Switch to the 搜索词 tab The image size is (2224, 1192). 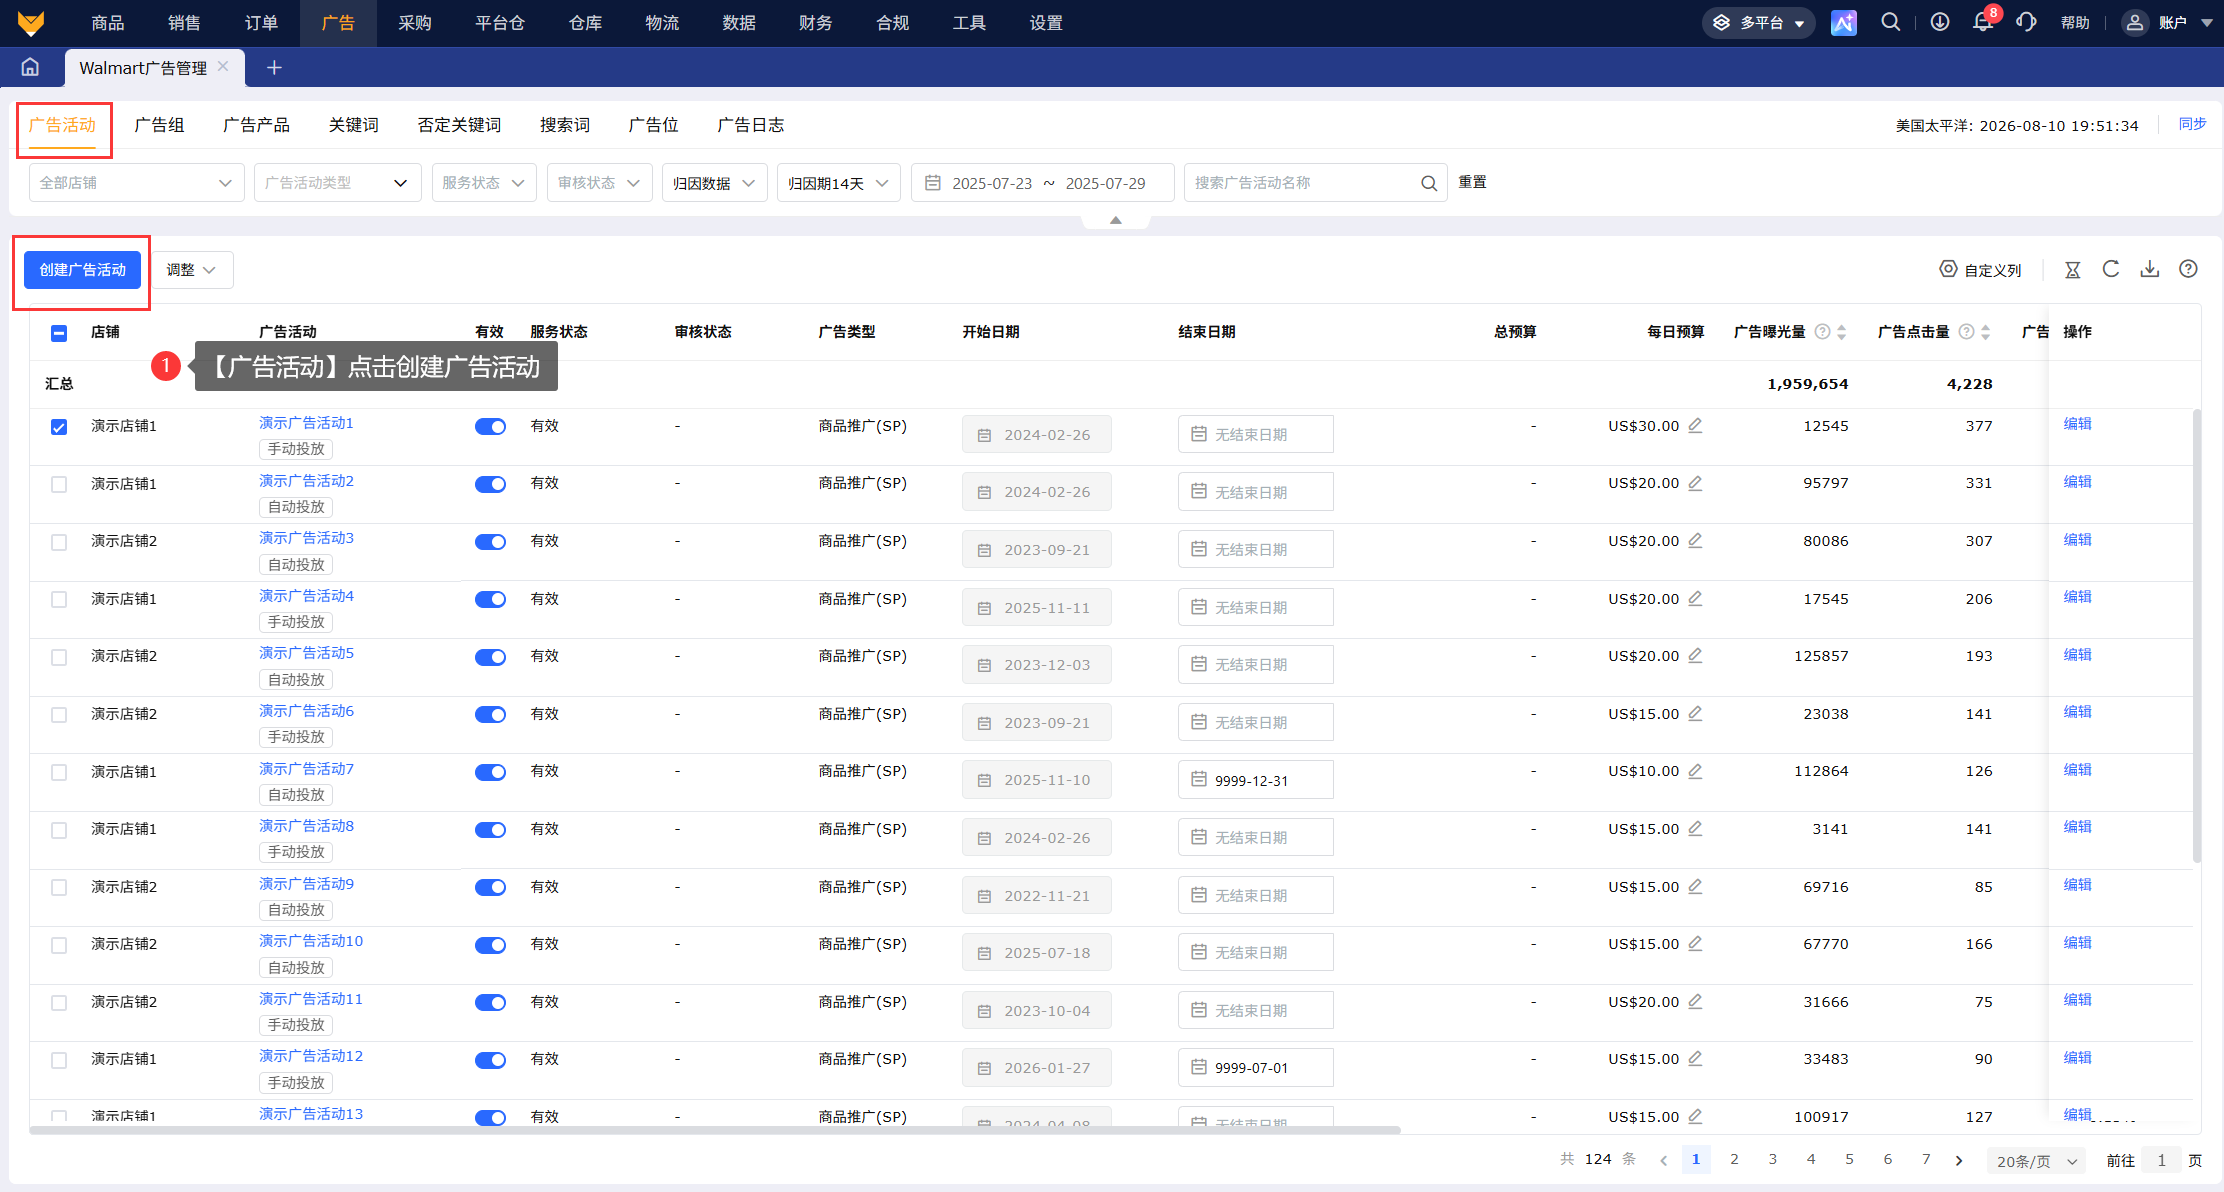tap(565, 125)
